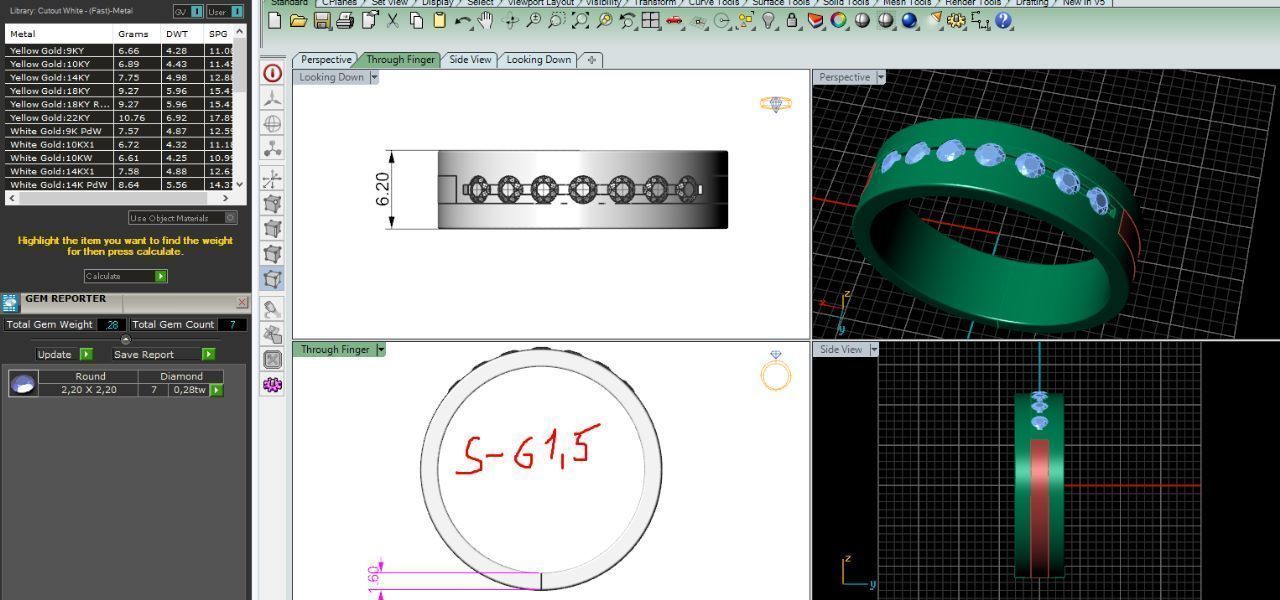
Task: Toggle the GV option at top of metal panel
Action: pos(187,12)
